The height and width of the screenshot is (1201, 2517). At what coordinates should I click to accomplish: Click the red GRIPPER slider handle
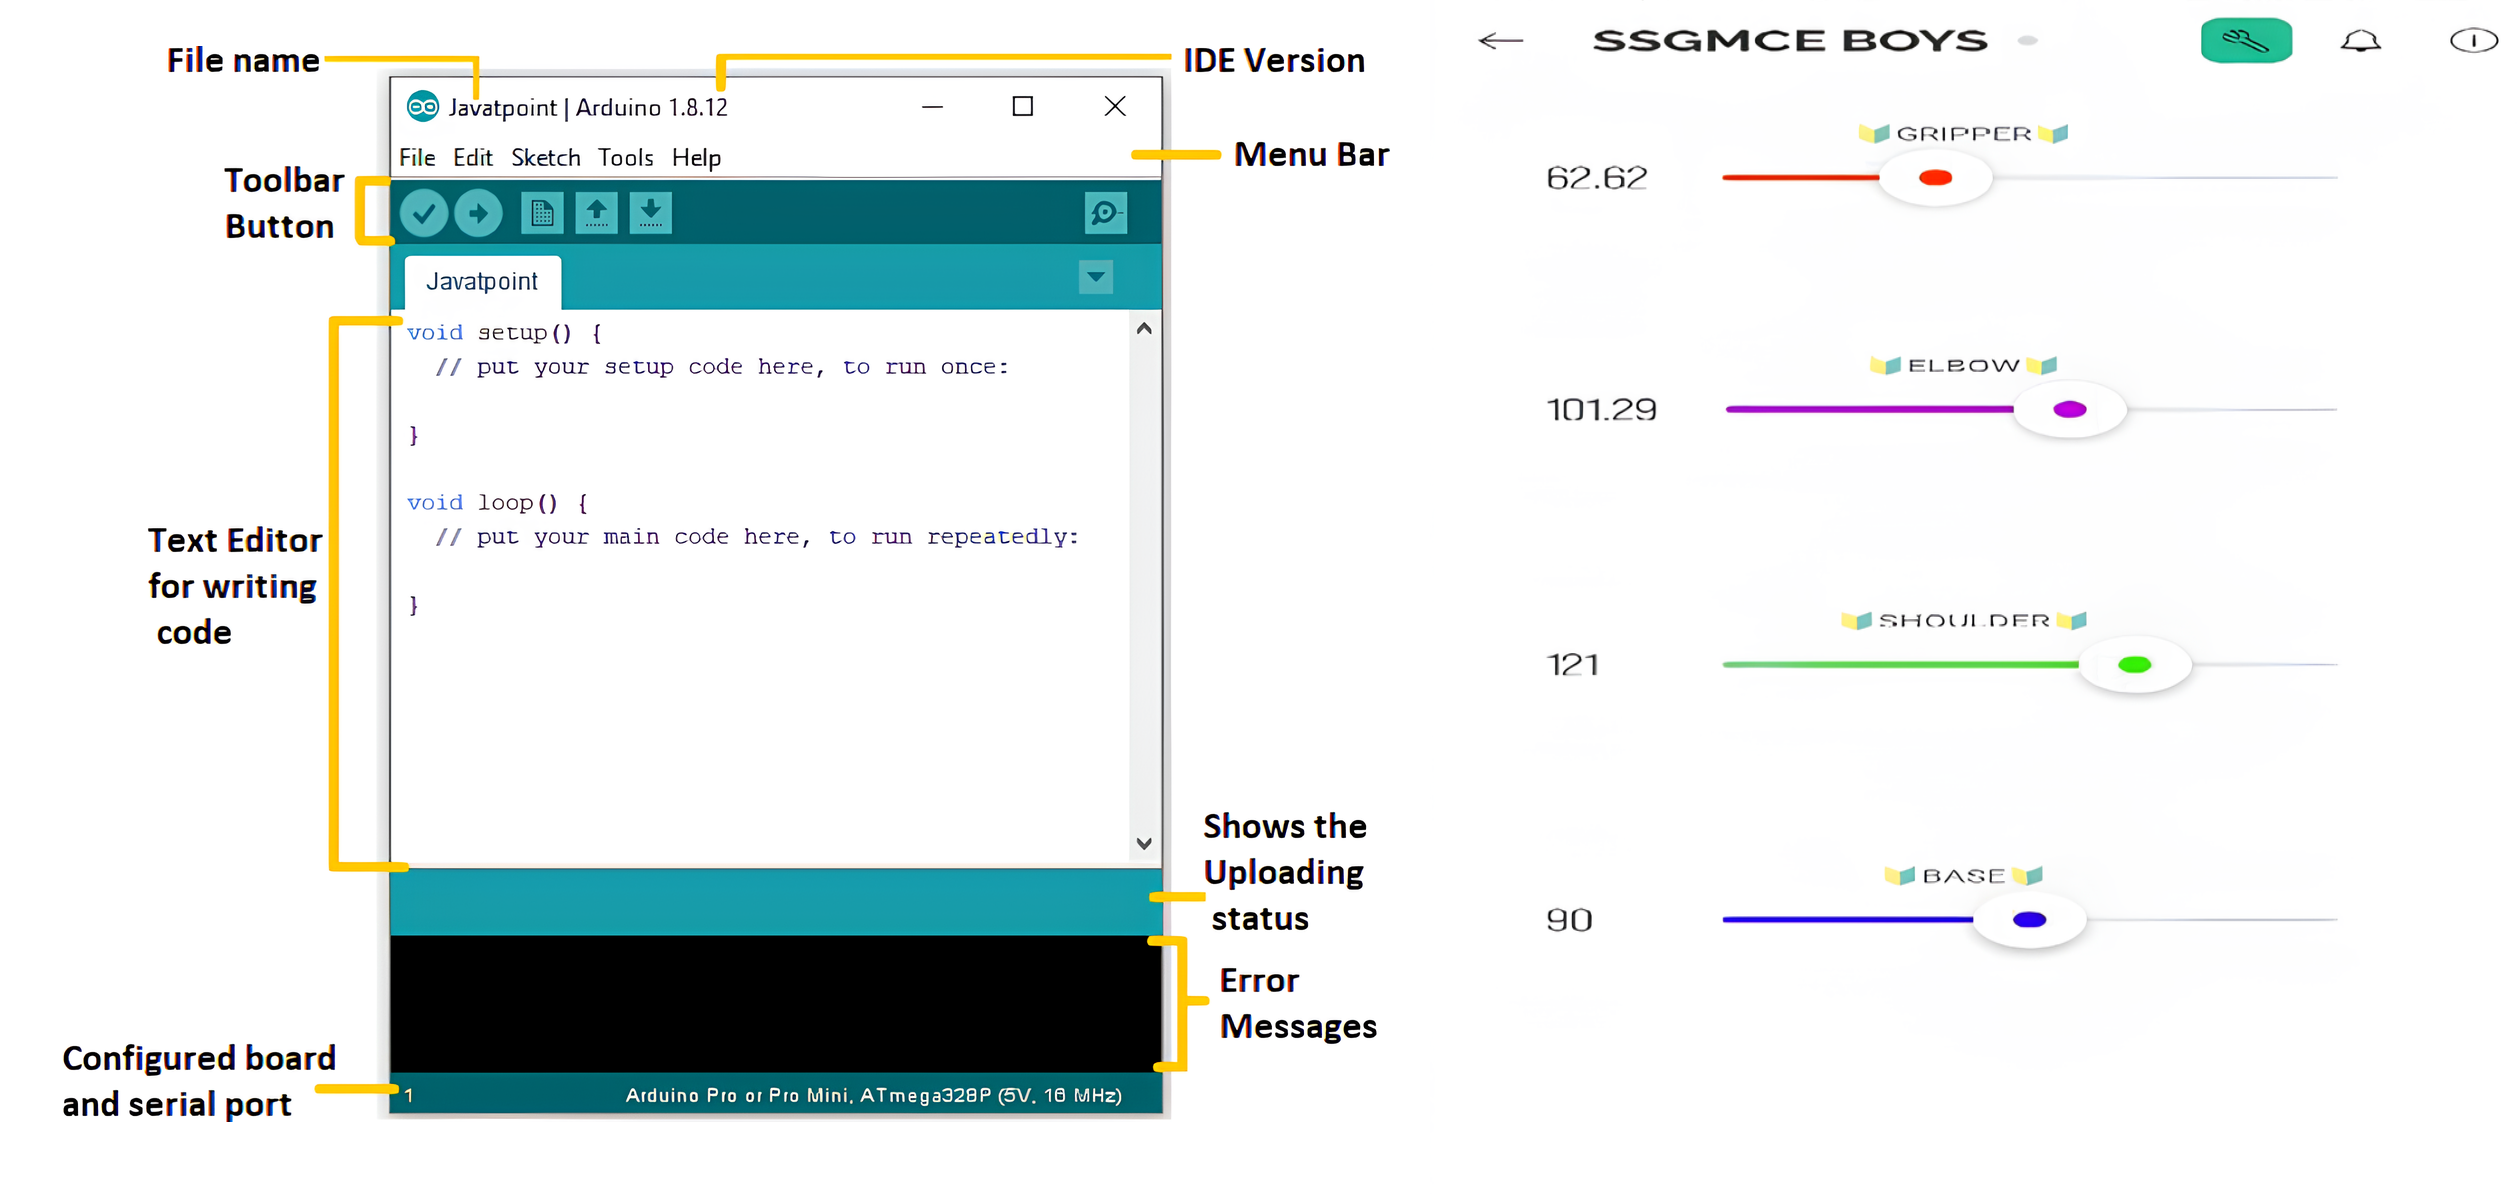(x=1935, y=178)
